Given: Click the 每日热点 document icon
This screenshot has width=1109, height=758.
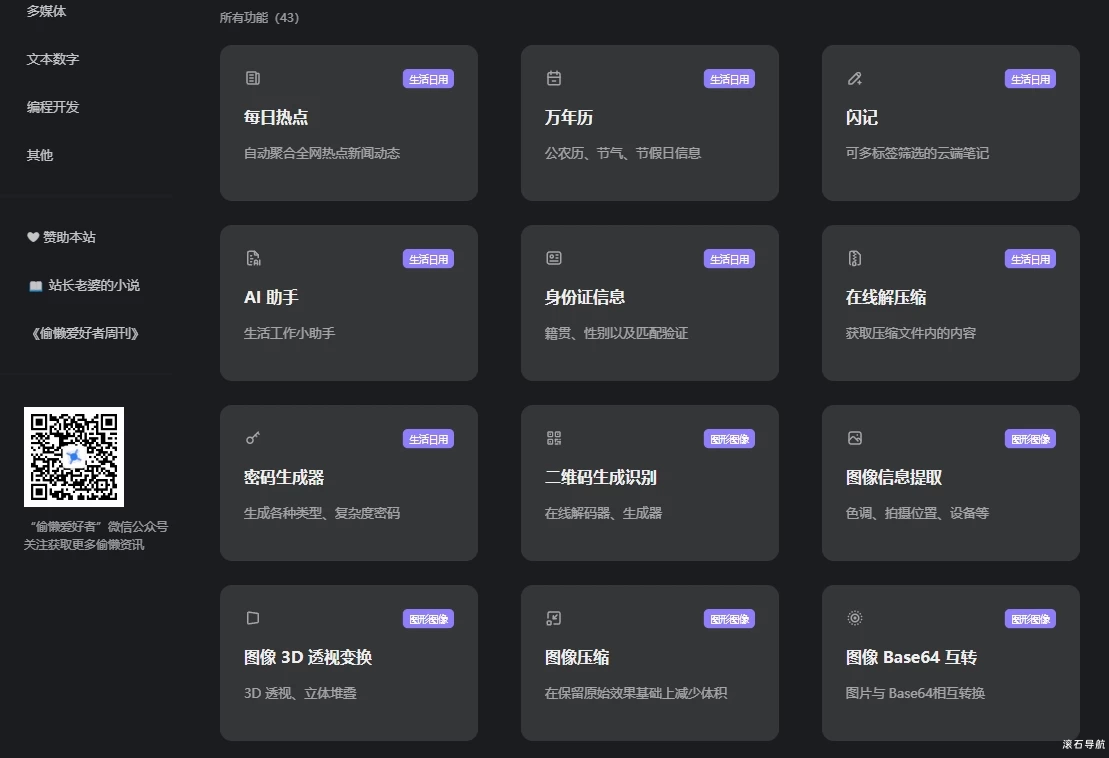Looking at the screenshot, I should pyautogui.click(x=252, y=78).
